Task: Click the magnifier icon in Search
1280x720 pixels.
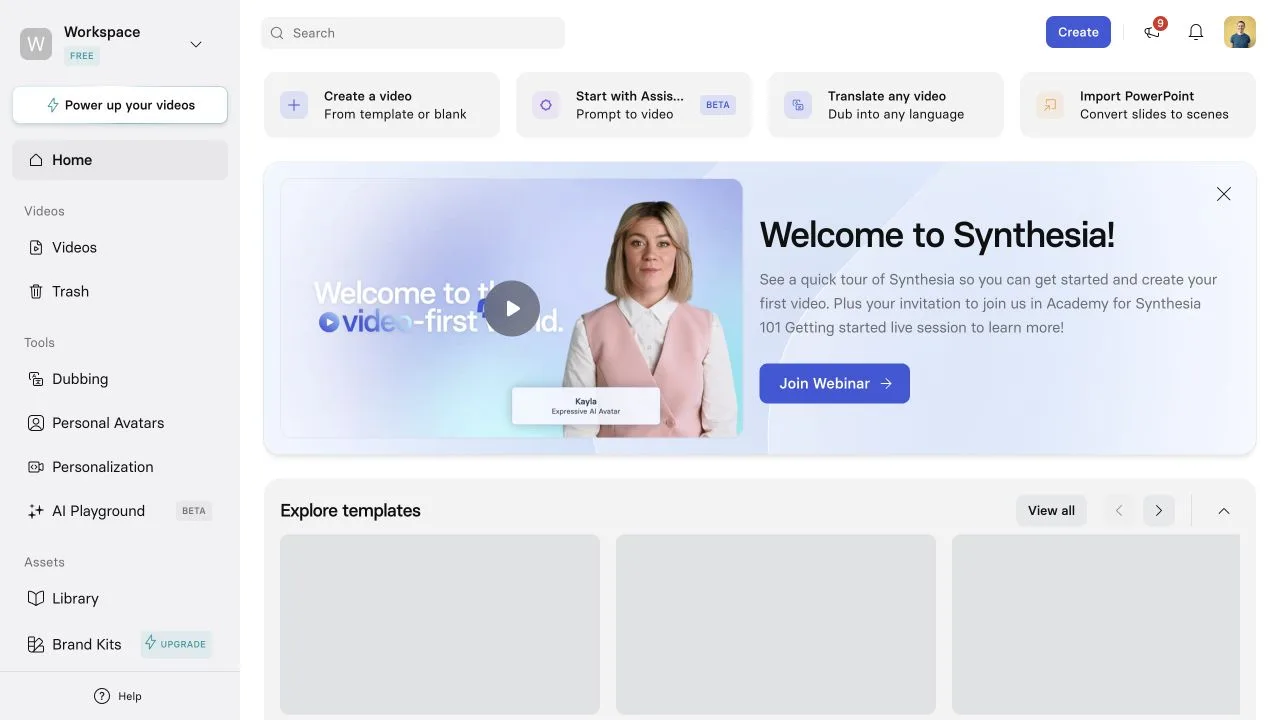Action: 278,33
